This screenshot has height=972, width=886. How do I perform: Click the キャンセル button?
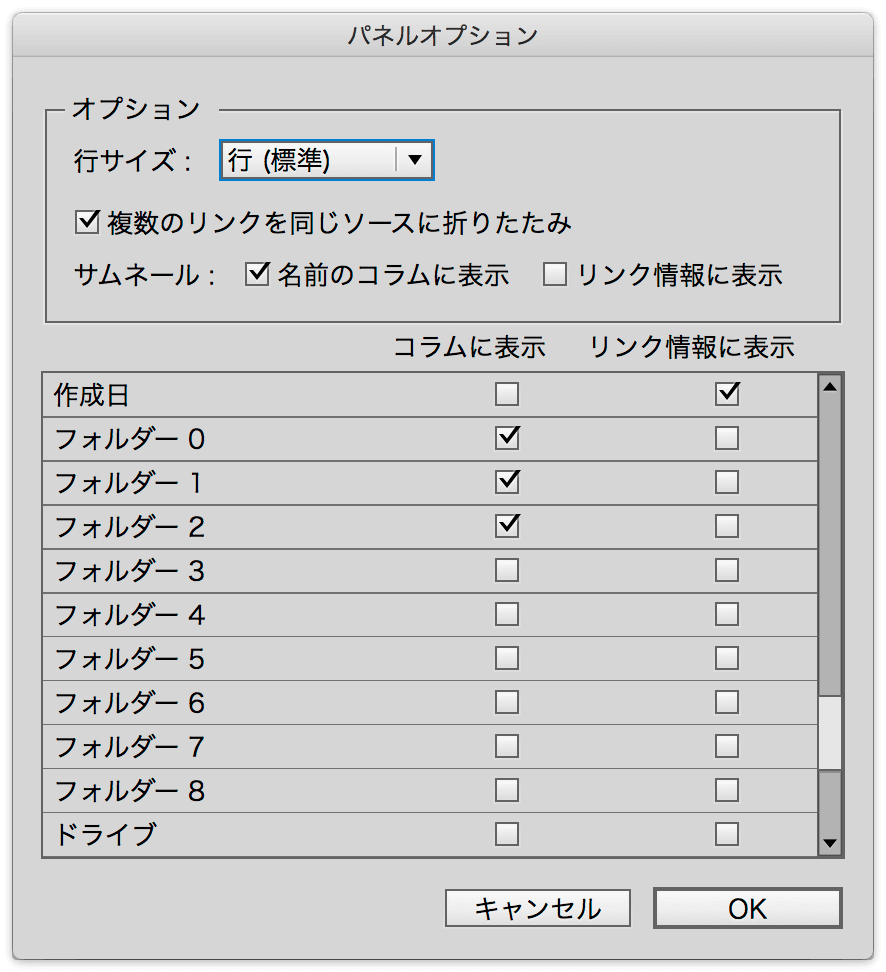(x=538, y=908)
